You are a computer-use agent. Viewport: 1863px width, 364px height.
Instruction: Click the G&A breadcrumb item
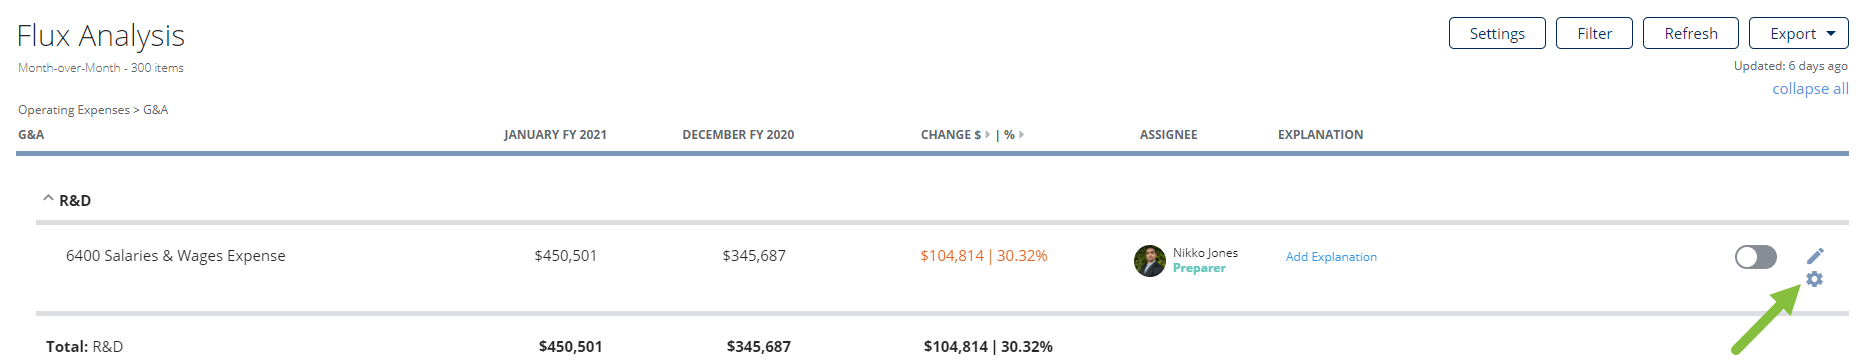click(155, 110)
